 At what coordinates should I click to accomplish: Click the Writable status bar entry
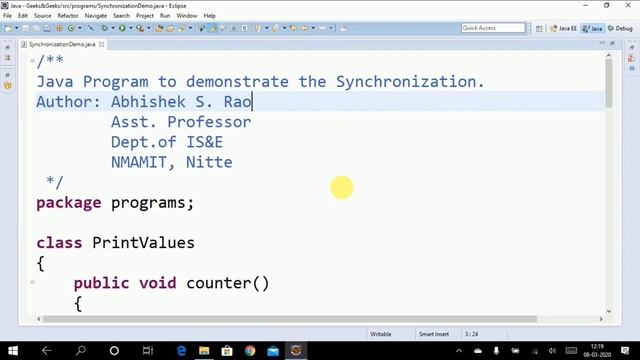381,334
